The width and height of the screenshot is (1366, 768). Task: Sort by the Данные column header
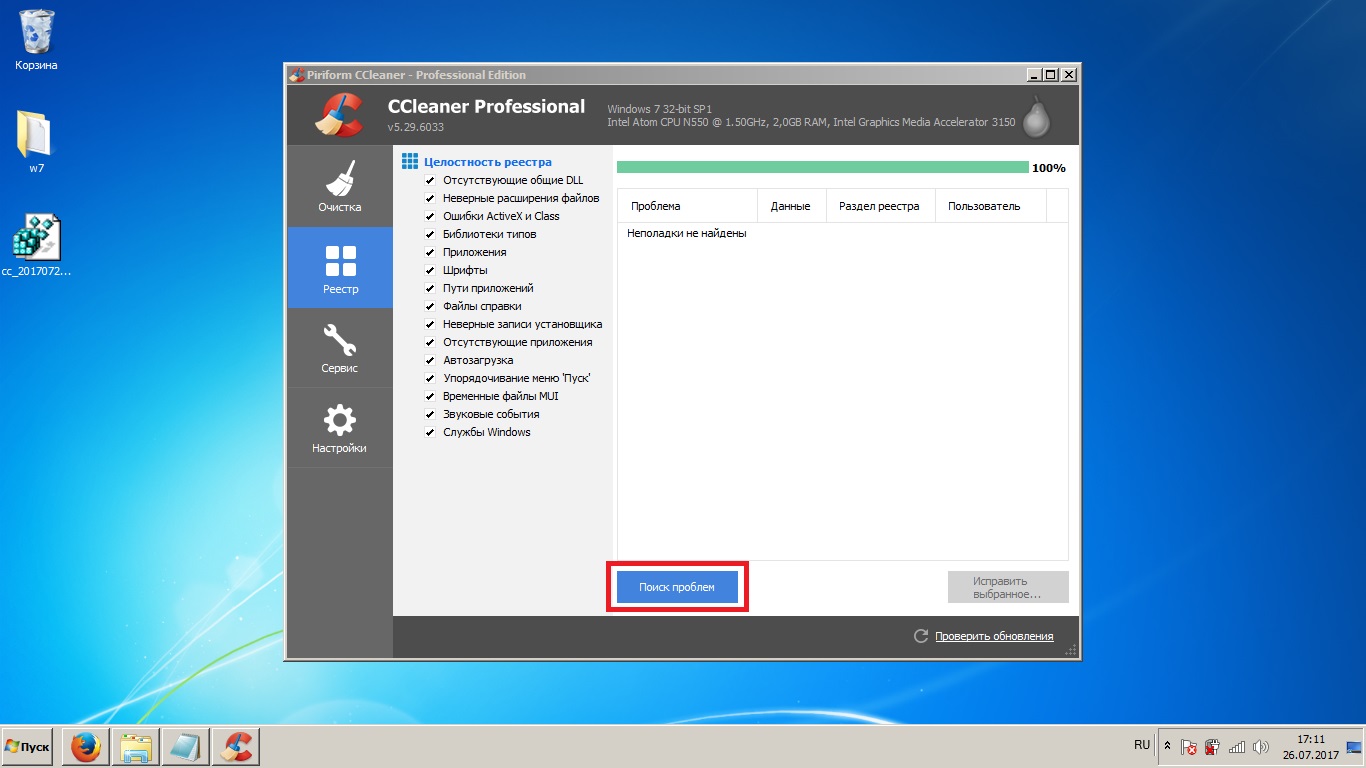click(x=791, y=206)
